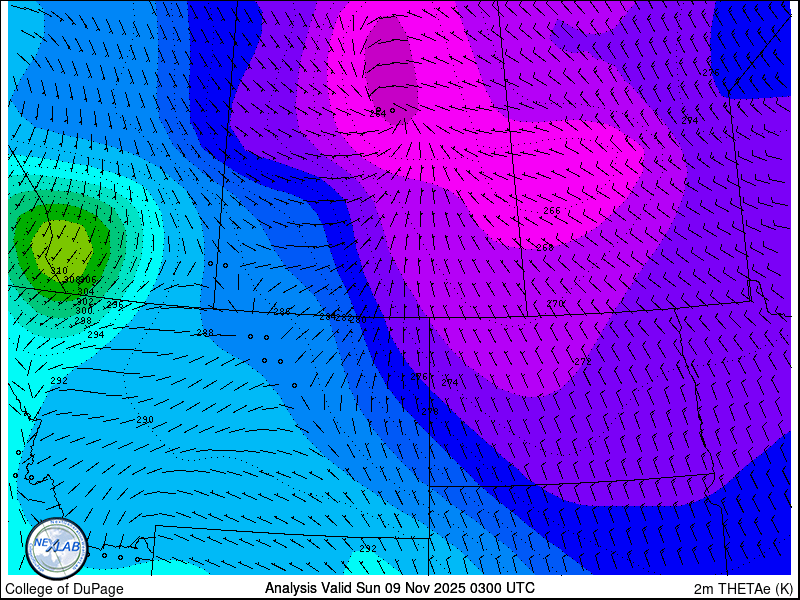Click the 302 contour label
This screenshot has width=800, height=600.
click(85, 302)
